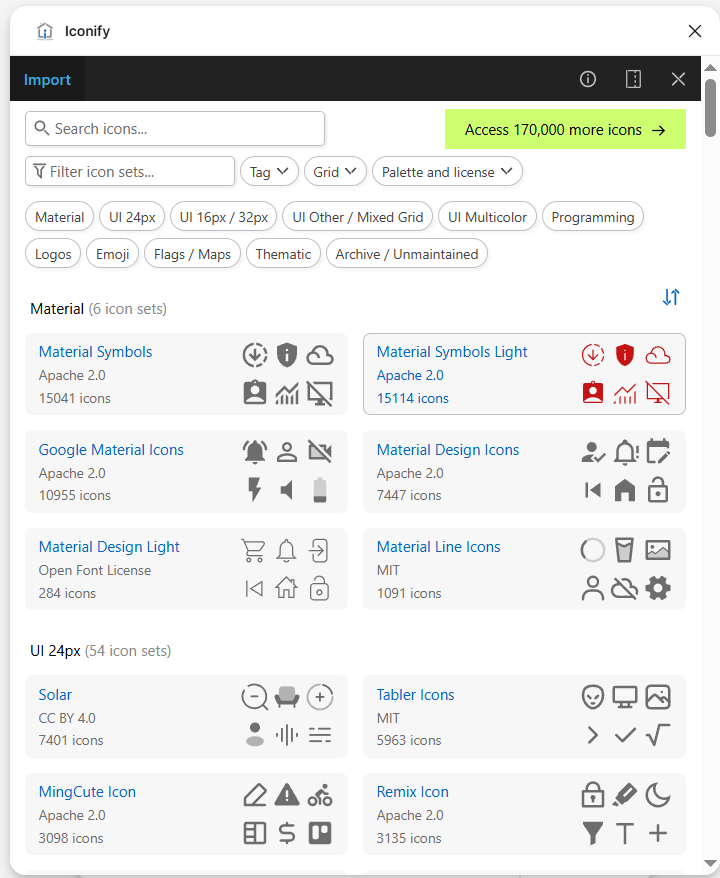Click image icon in Material Line Icons card
The height and width of the screenshot is (878, 720).
click(658, 550)
